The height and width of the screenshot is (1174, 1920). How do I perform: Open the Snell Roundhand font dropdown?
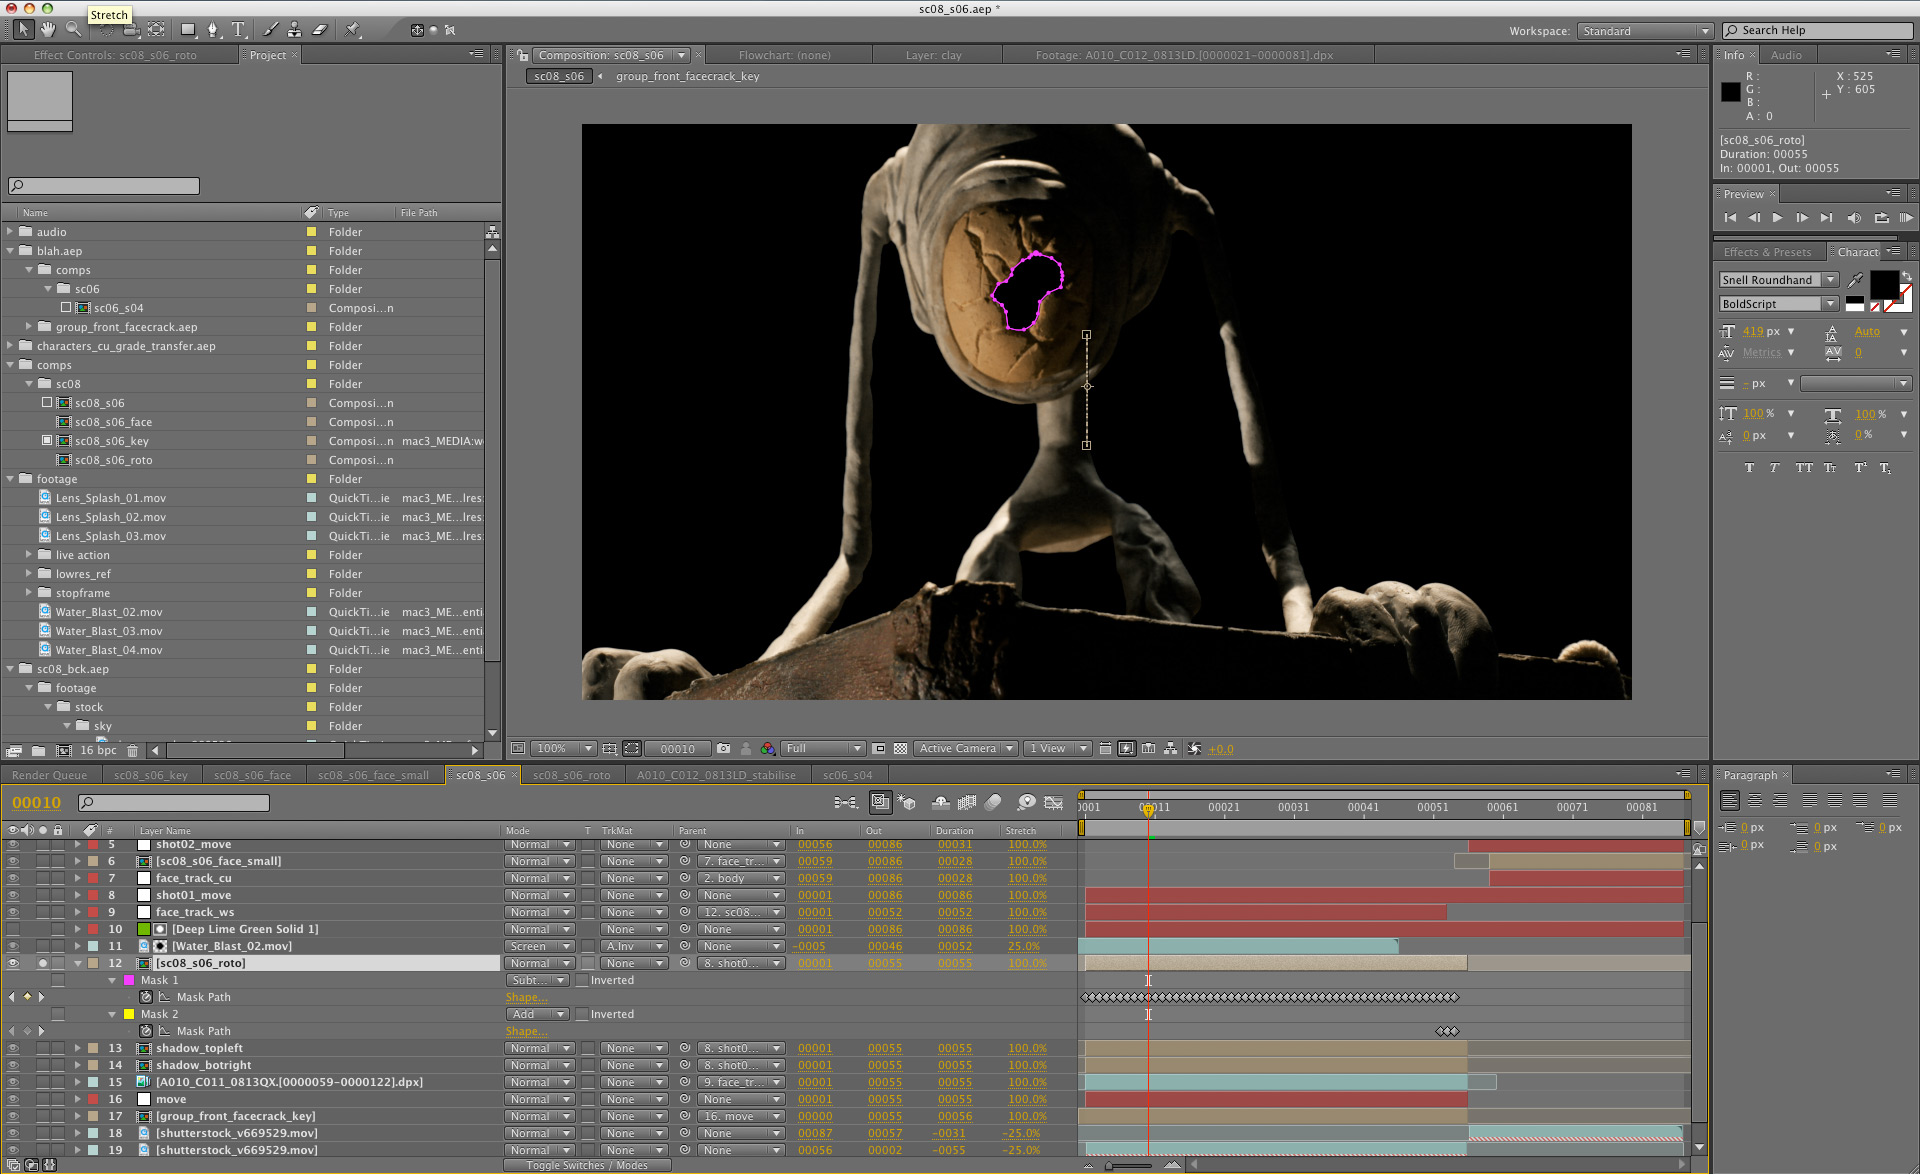(1778, 280)
